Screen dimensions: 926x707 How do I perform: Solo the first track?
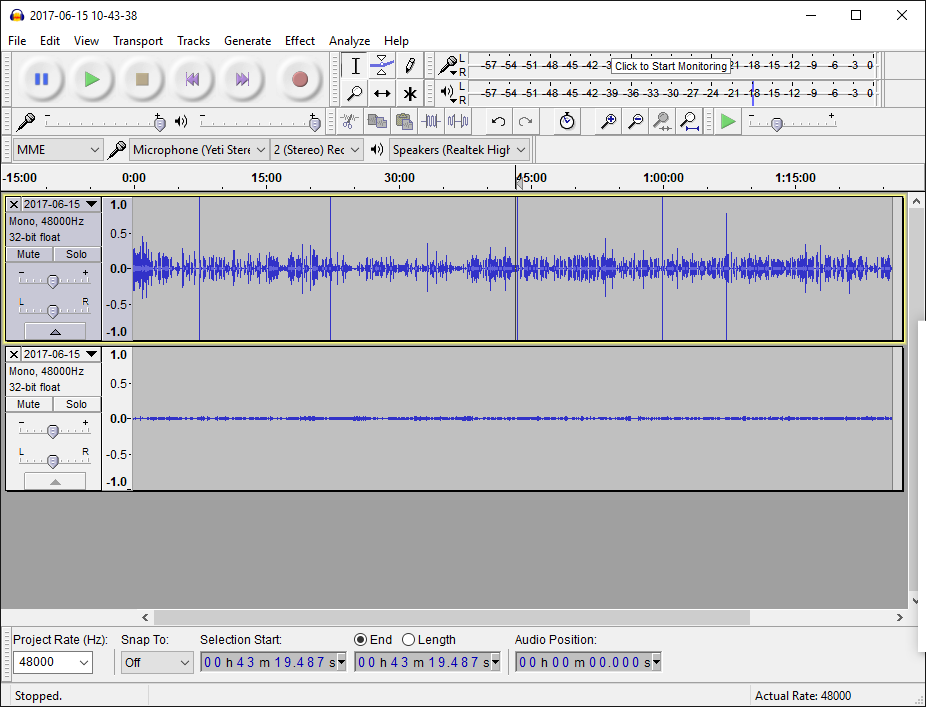[x=77, y=255]
